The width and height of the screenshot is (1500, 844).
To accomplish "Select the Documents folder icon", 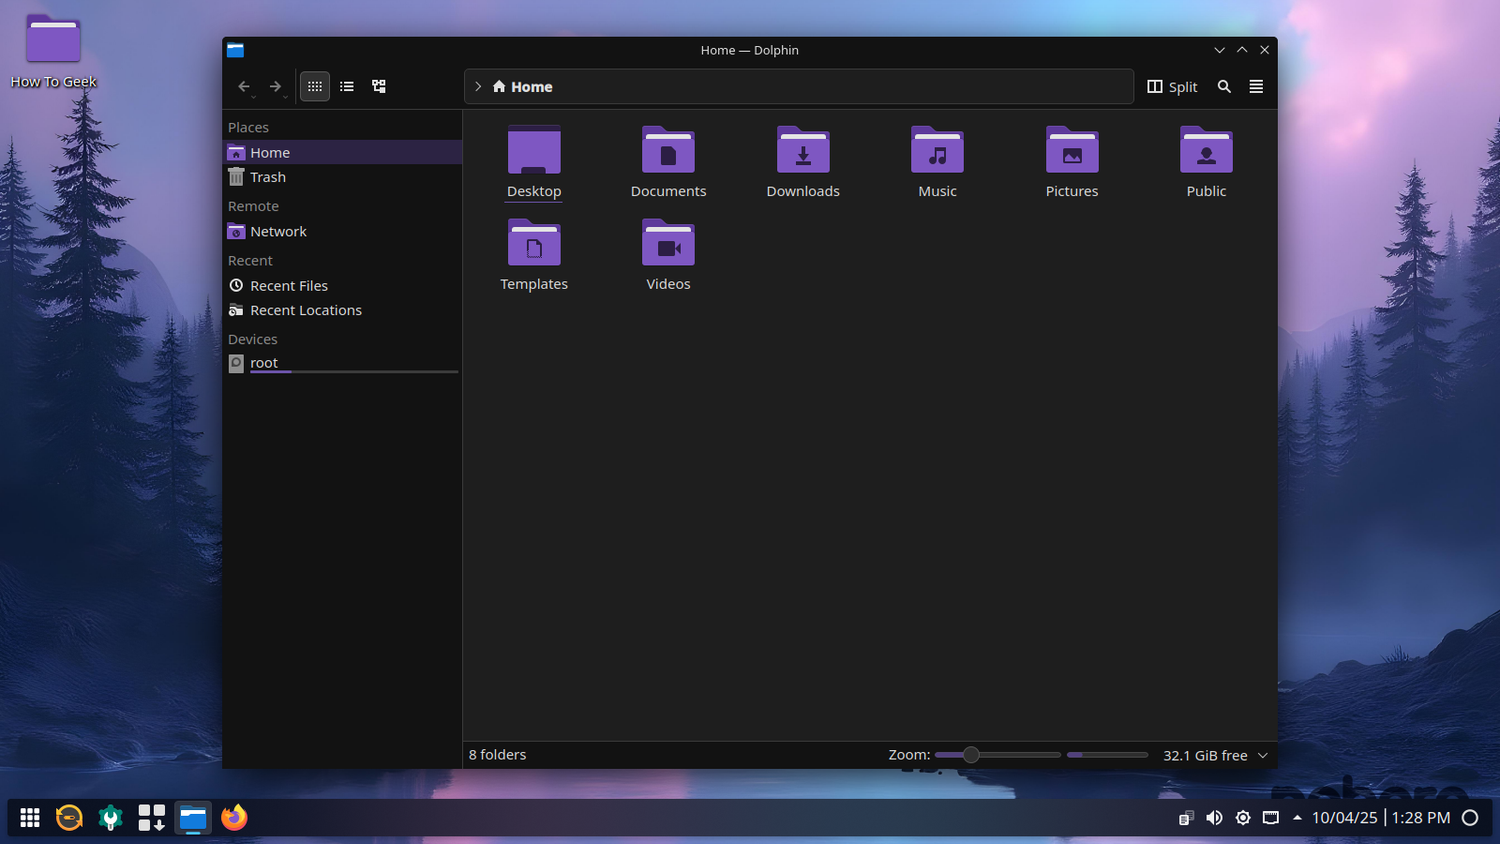I will tap(668, 150).
